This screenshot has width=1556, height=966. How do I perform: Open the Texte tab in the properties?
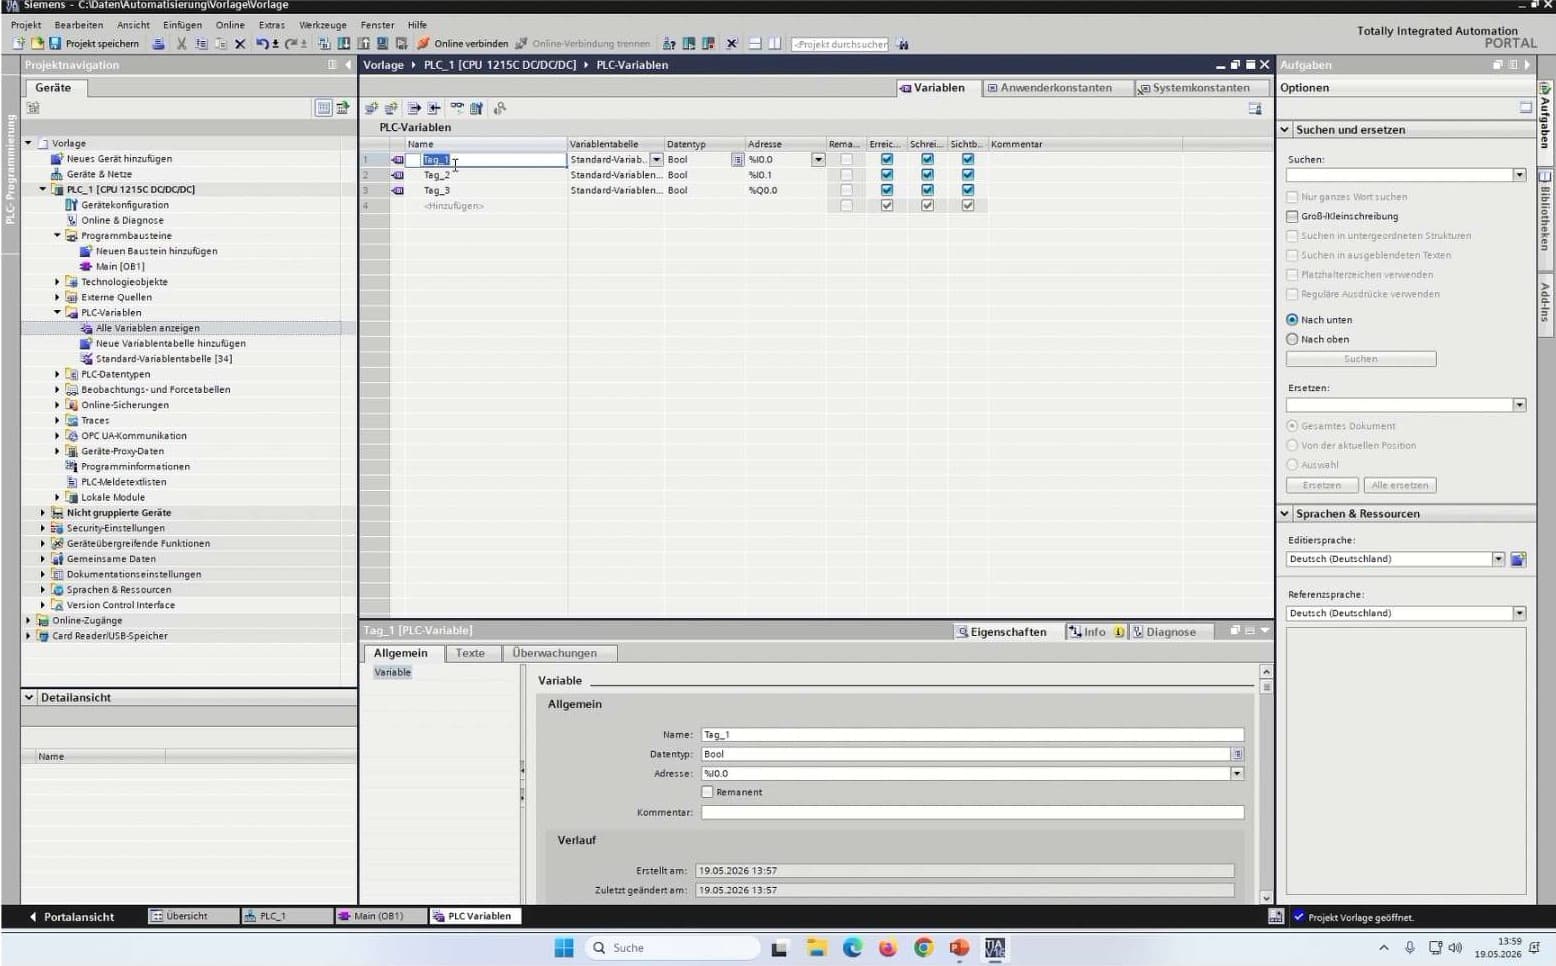[470, 653]
